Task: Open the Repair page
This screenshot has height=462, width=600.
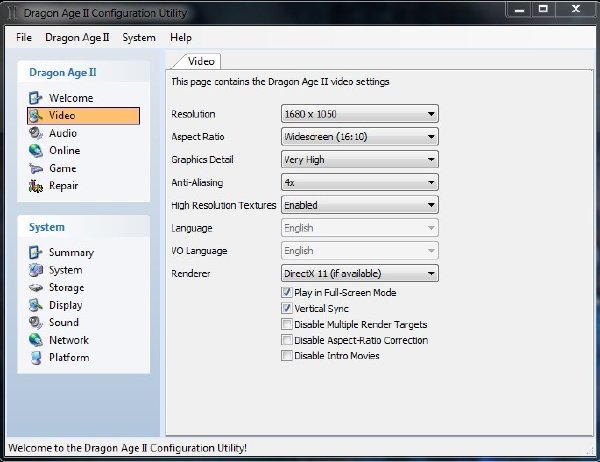Action: click(x=64, y=186)
